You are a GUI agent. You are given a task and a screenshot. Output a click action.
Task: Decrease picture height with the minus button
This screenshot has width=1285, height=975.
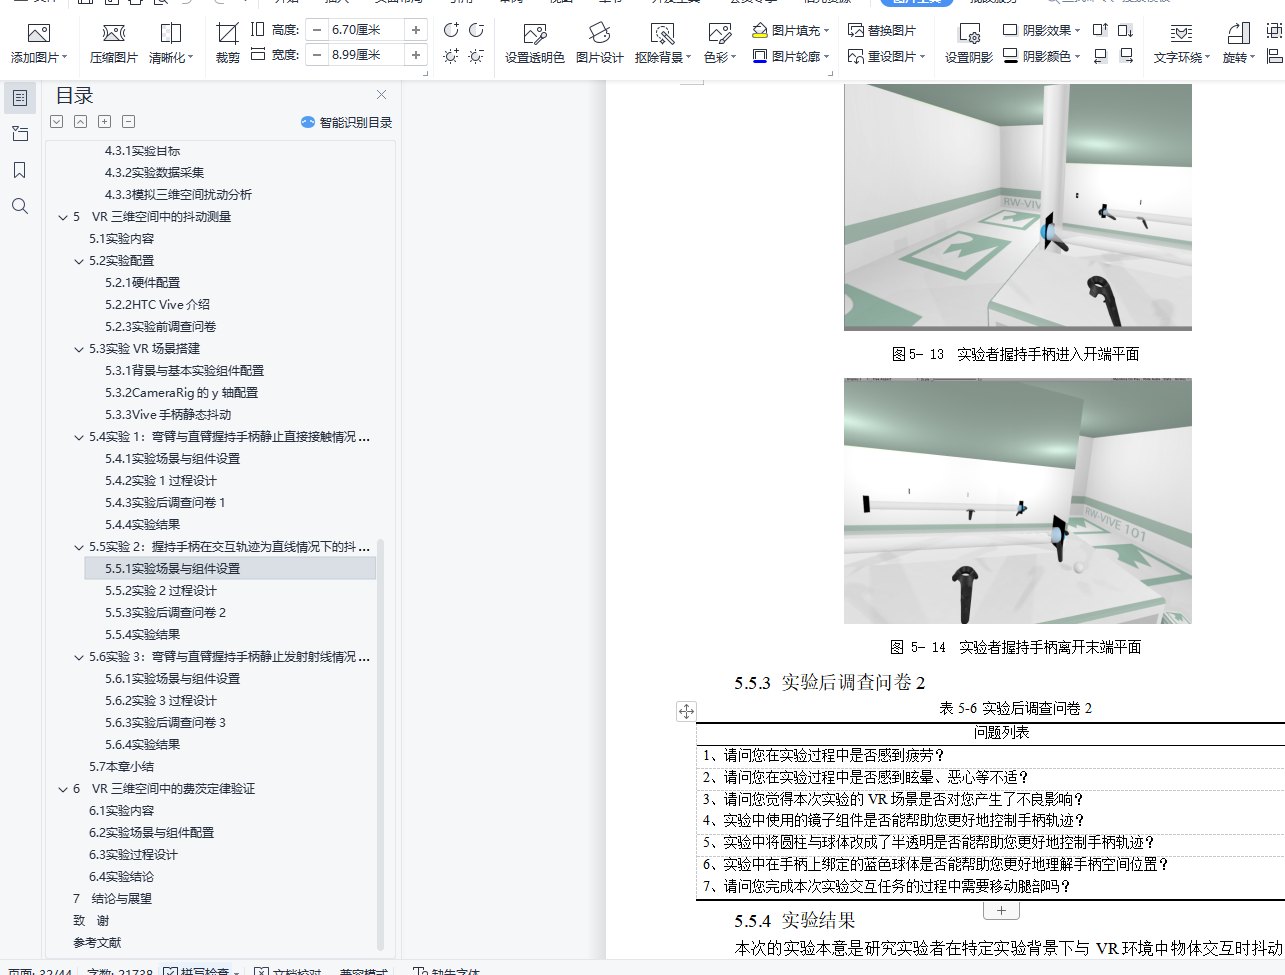pos(317,30)
